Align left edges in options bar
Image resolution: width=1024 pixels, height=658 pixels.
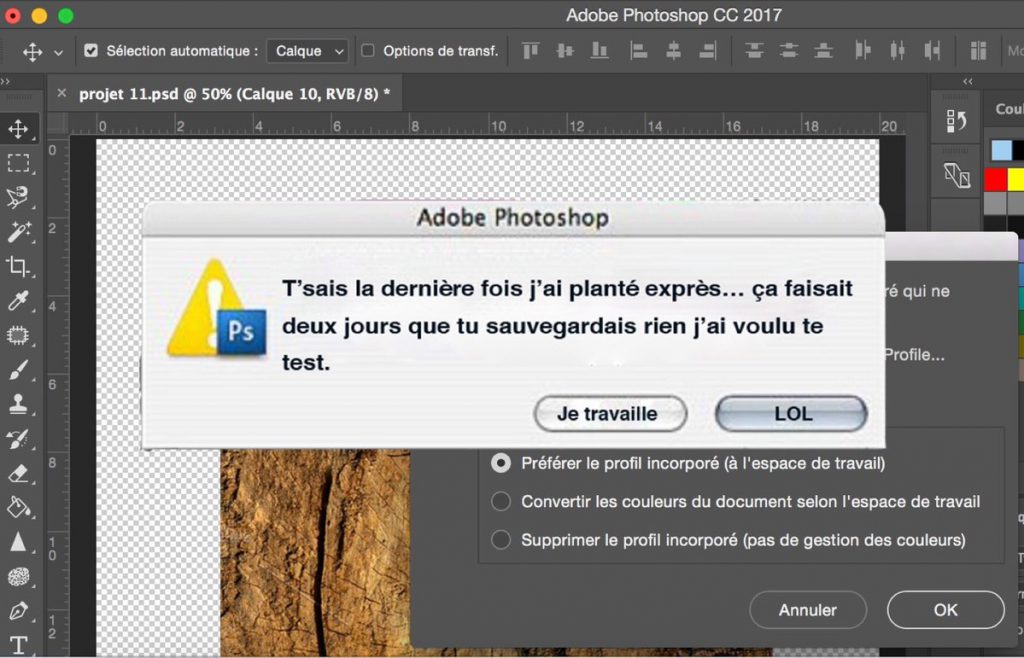tap(639, 50)
